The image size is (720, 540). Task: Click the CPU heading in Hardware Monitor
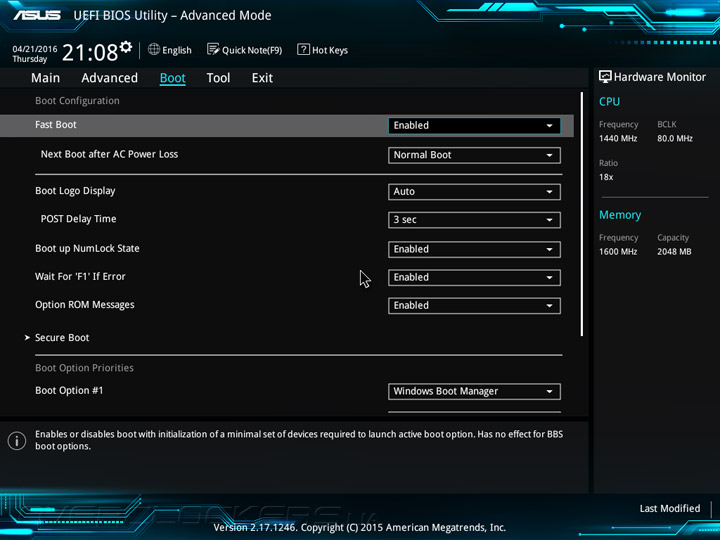coord(609,101)
